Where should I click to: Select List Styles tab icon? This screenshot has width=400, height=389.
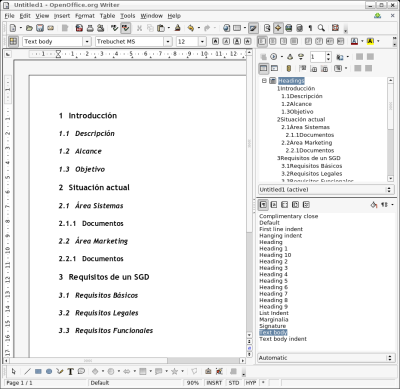click(306, 205)
